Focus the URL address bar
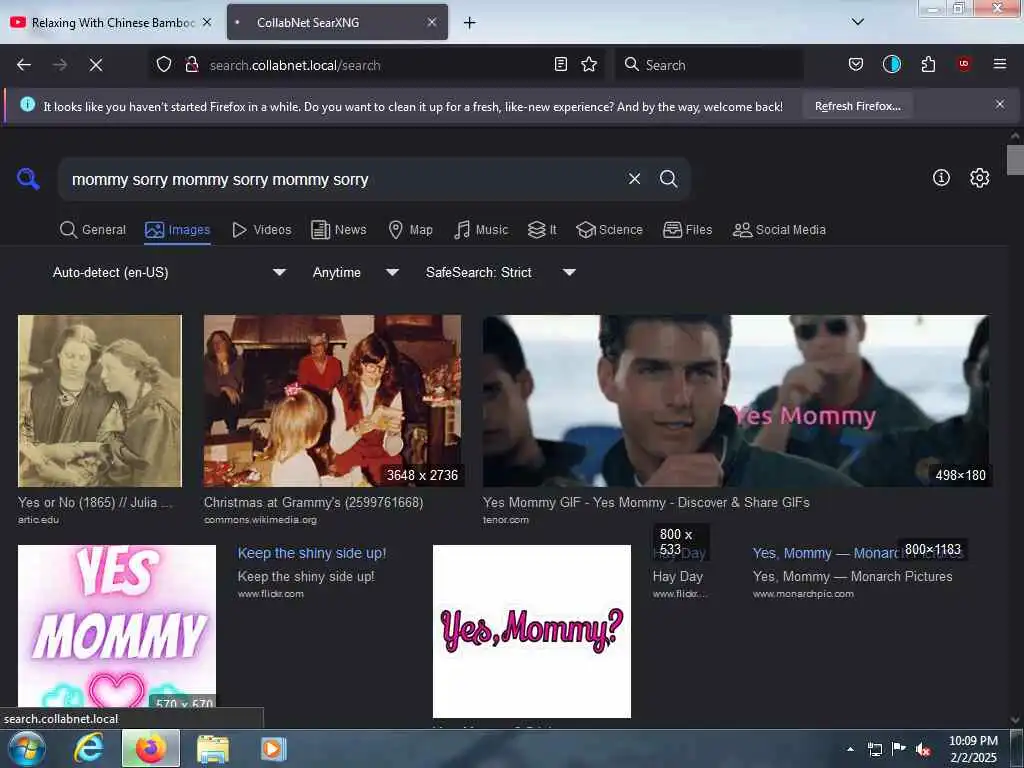This screenshot has height=768, width=1024. (379, 65)
